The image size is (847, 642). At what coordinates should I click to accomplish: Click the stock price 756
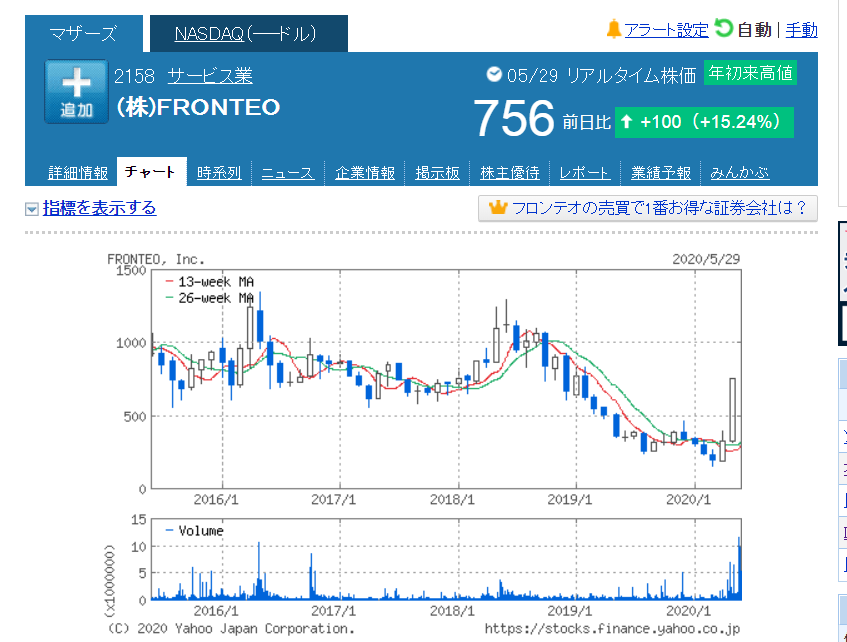(514, 118)
